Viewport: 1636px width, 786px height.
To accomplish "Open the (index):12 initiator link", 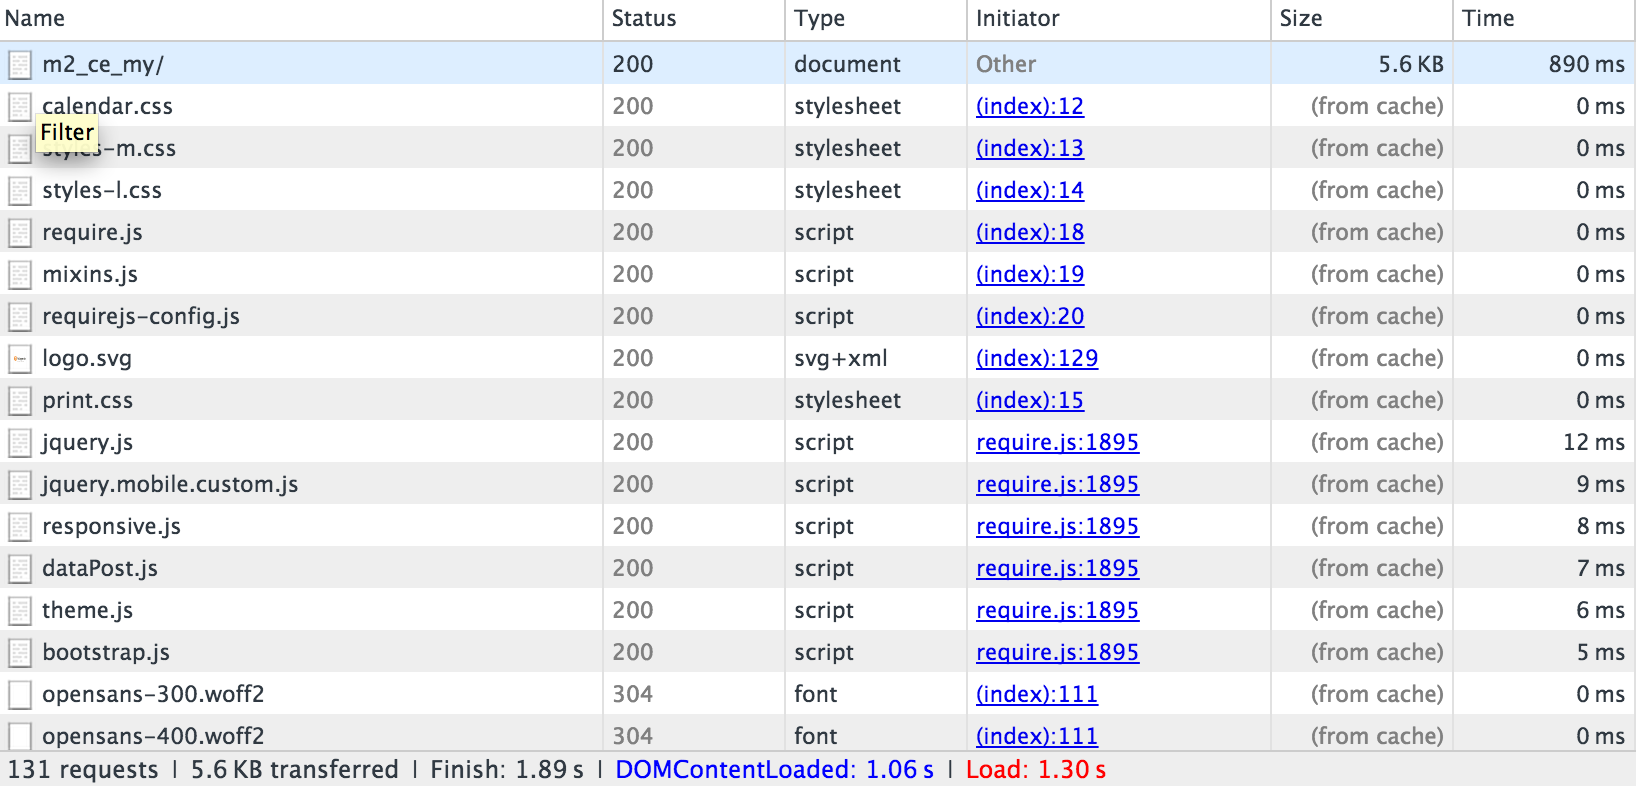I will (1030, 106).
